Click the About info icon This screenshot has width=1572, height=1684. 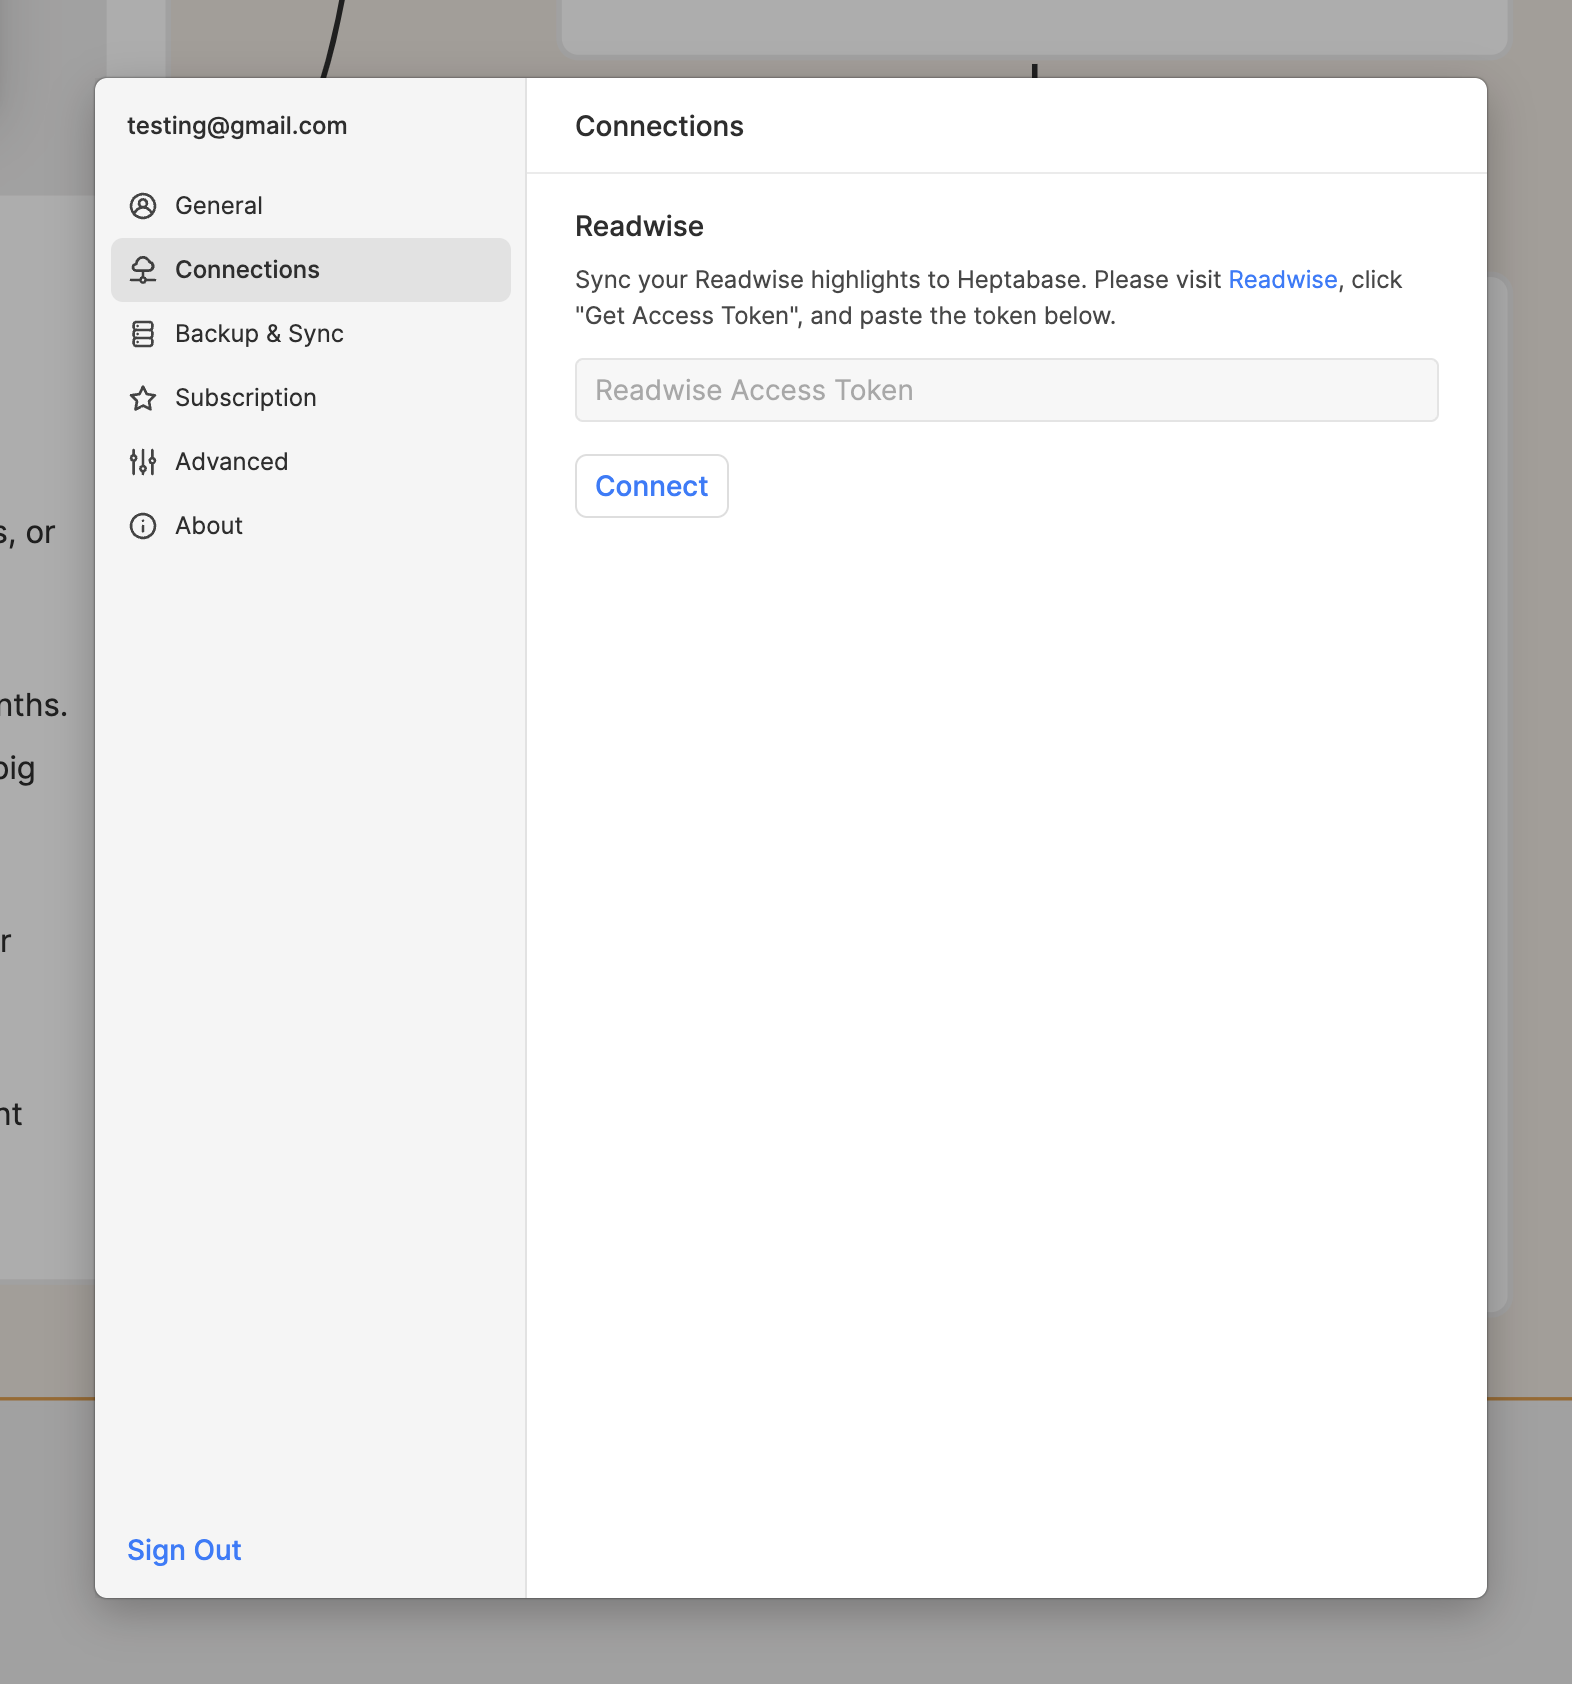[143, 526]
